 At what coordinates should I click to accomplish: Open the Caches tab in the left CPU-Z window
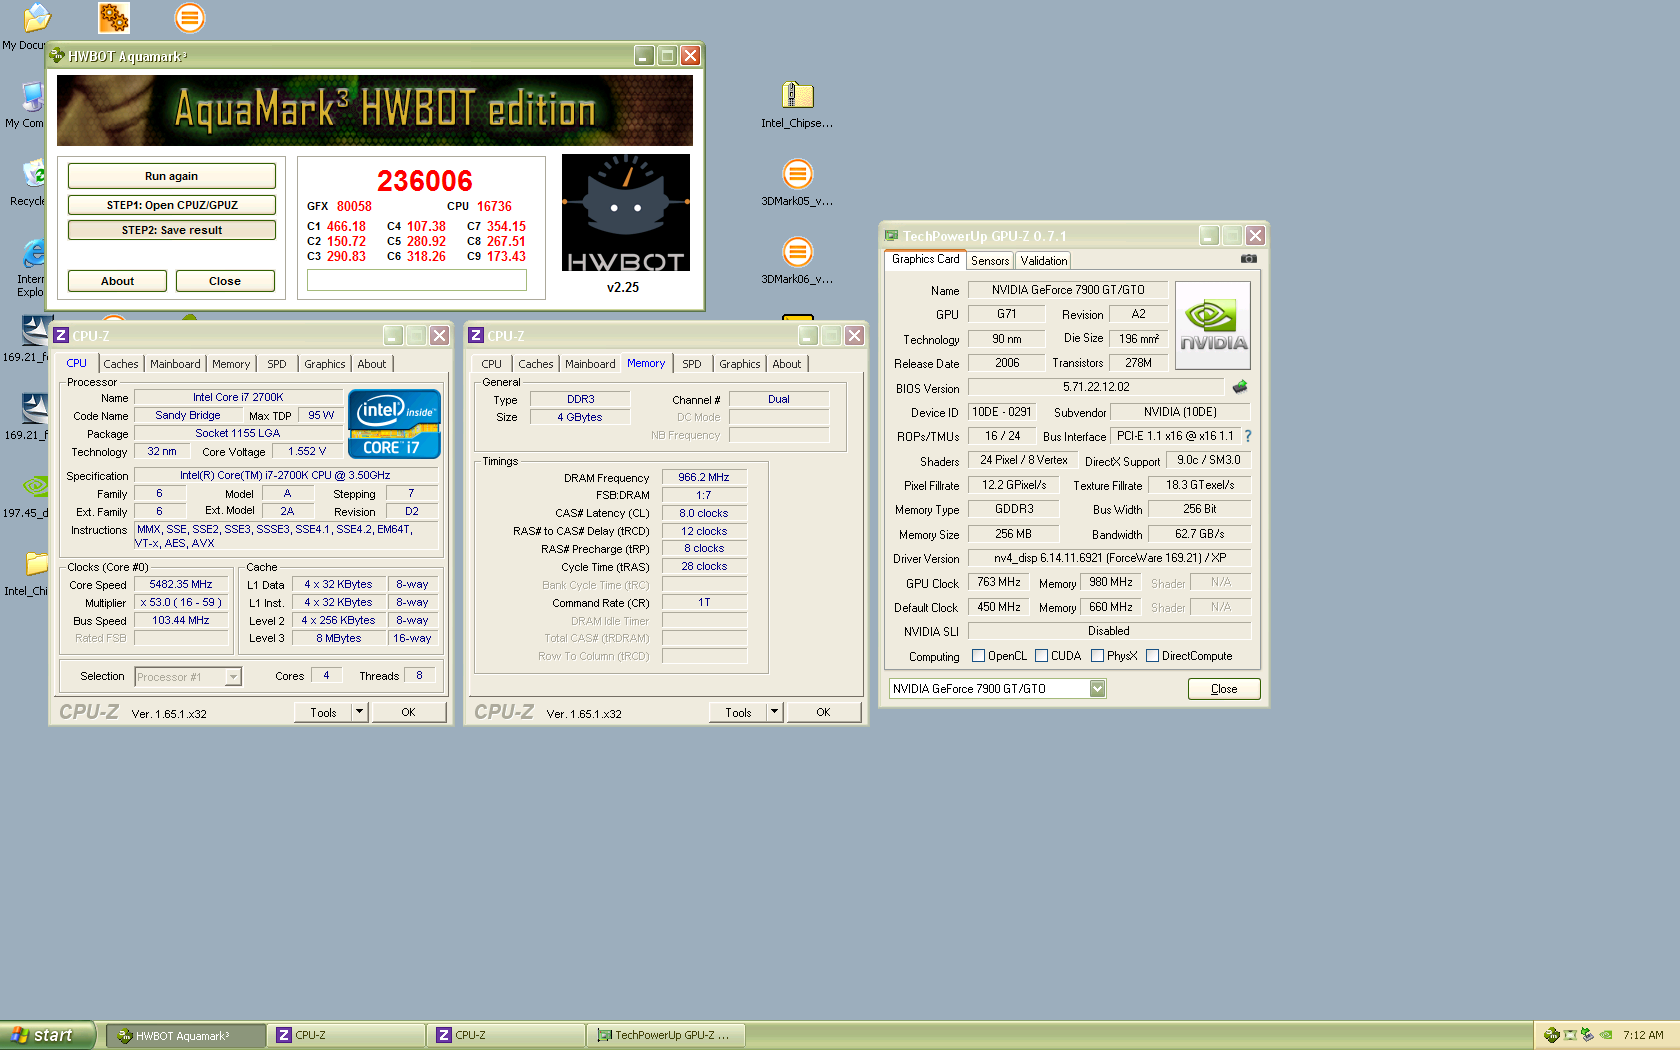(x=121, y=364)
